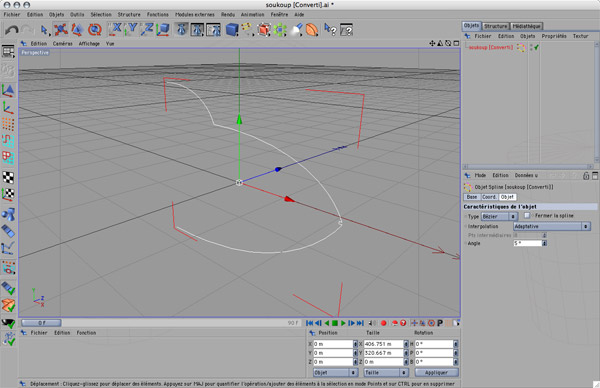The image size is (600, 388).
Task: Click the Angle input field
Action: tap(528, 243)
